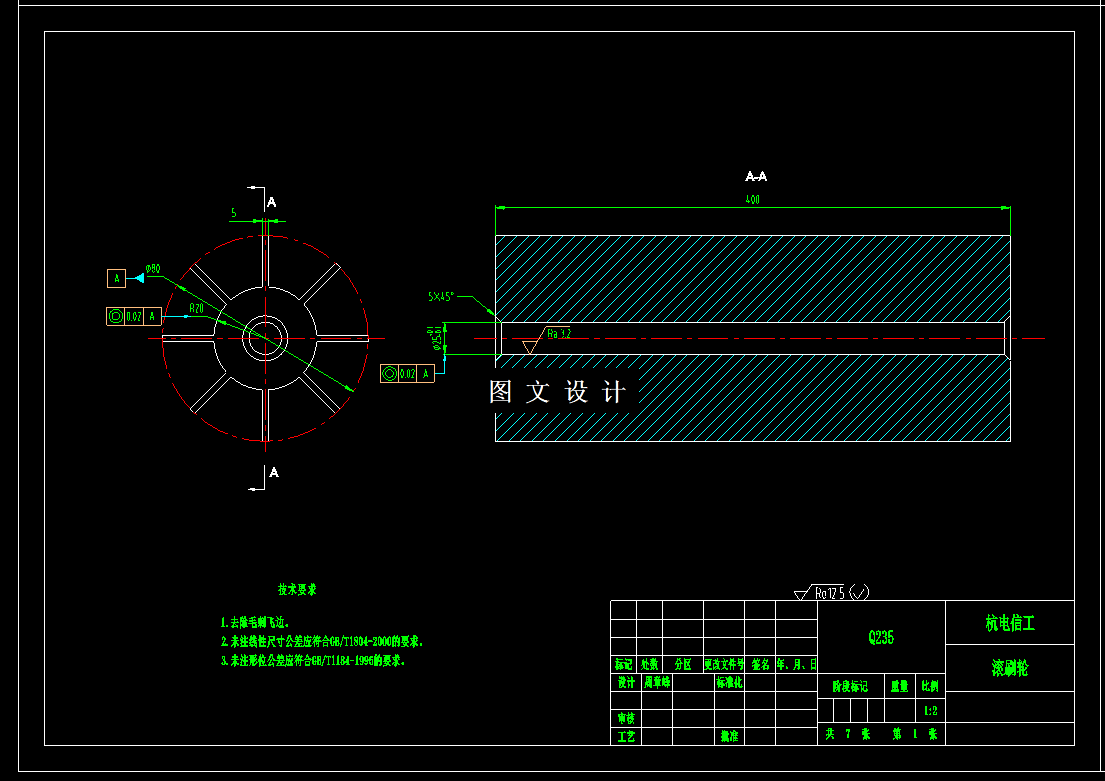The image size is (1105, 781).
Task: Select the designer name 周章峰
Action: 658,682
